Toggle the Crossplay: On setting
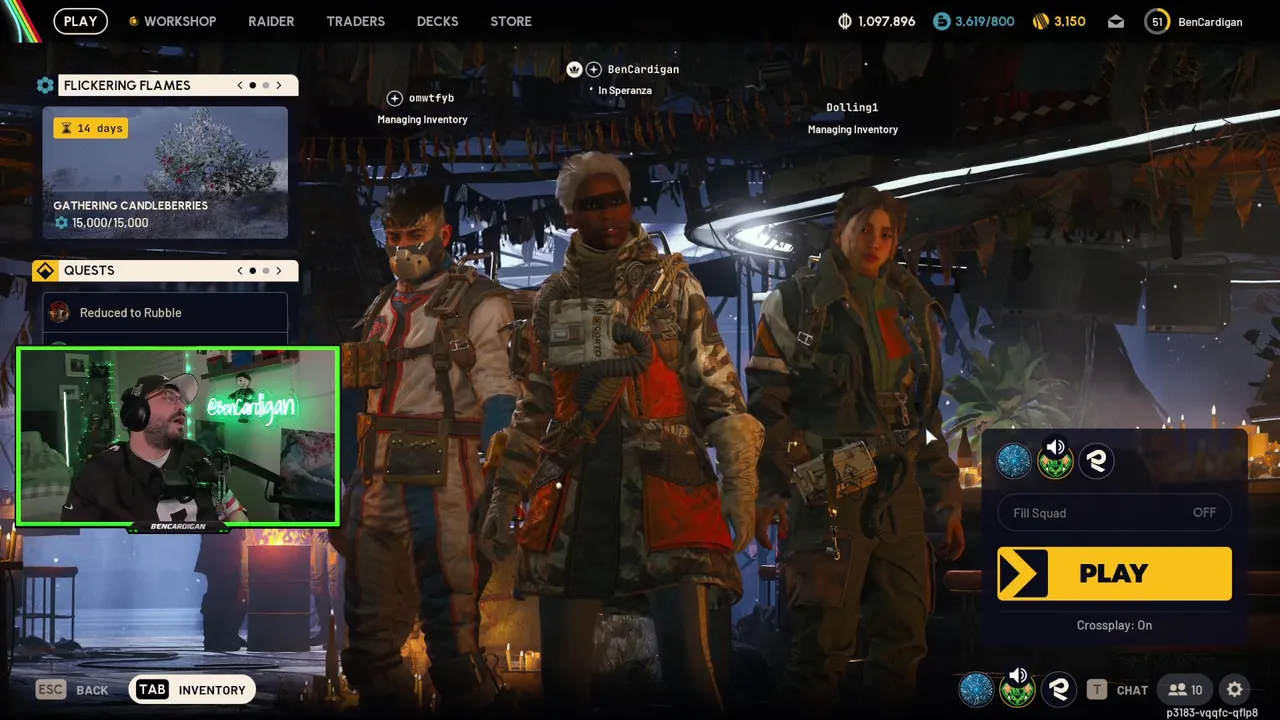 (x=1114, y=625)
